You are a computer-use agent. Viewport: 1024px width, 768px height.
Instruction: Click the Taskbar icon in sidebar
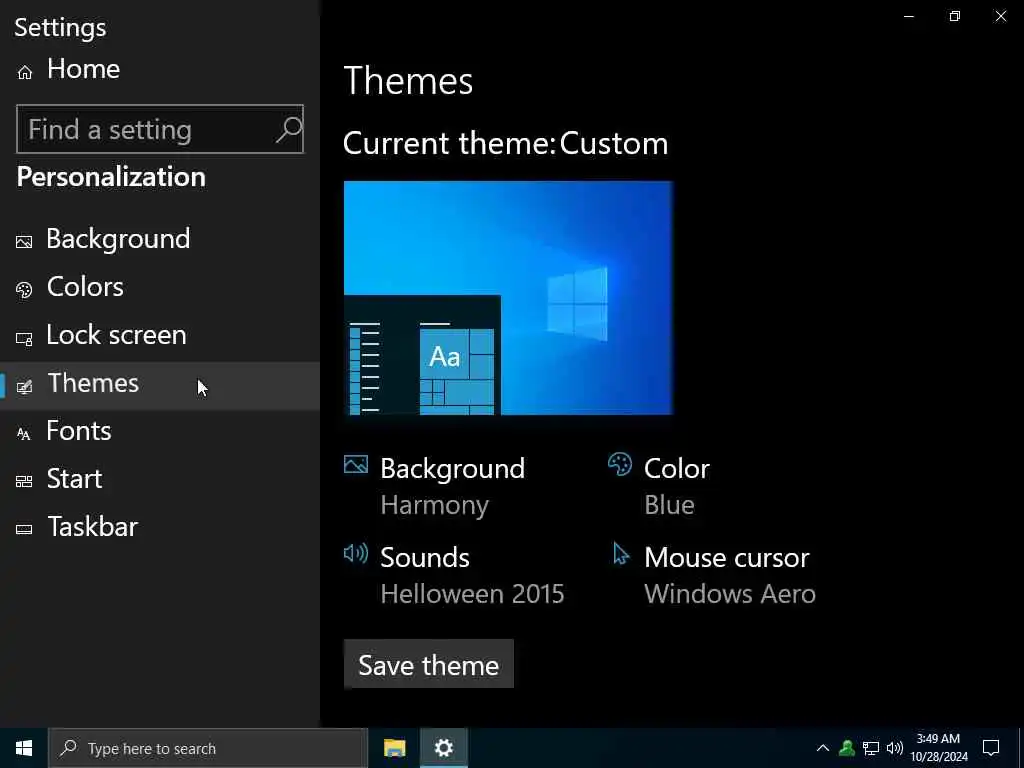tap(24, 530)
